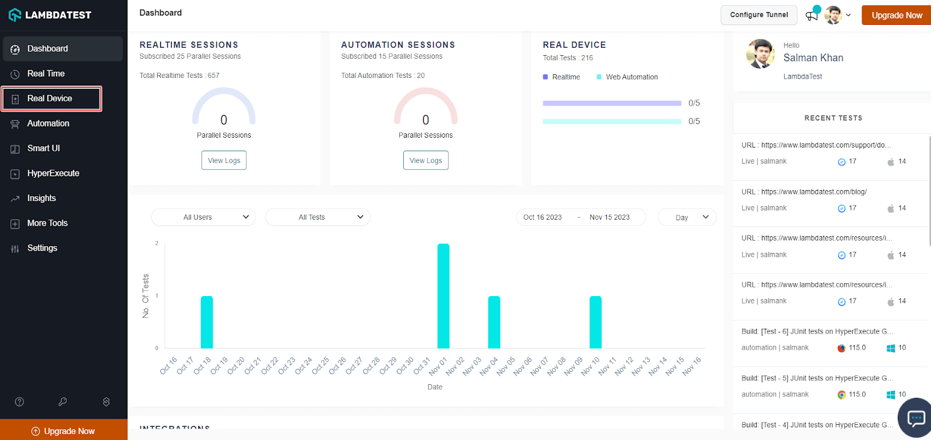Screen dimensions: 934x440
Task: Click the Oct 16 2023 start date field
Action: pos(542,217)
